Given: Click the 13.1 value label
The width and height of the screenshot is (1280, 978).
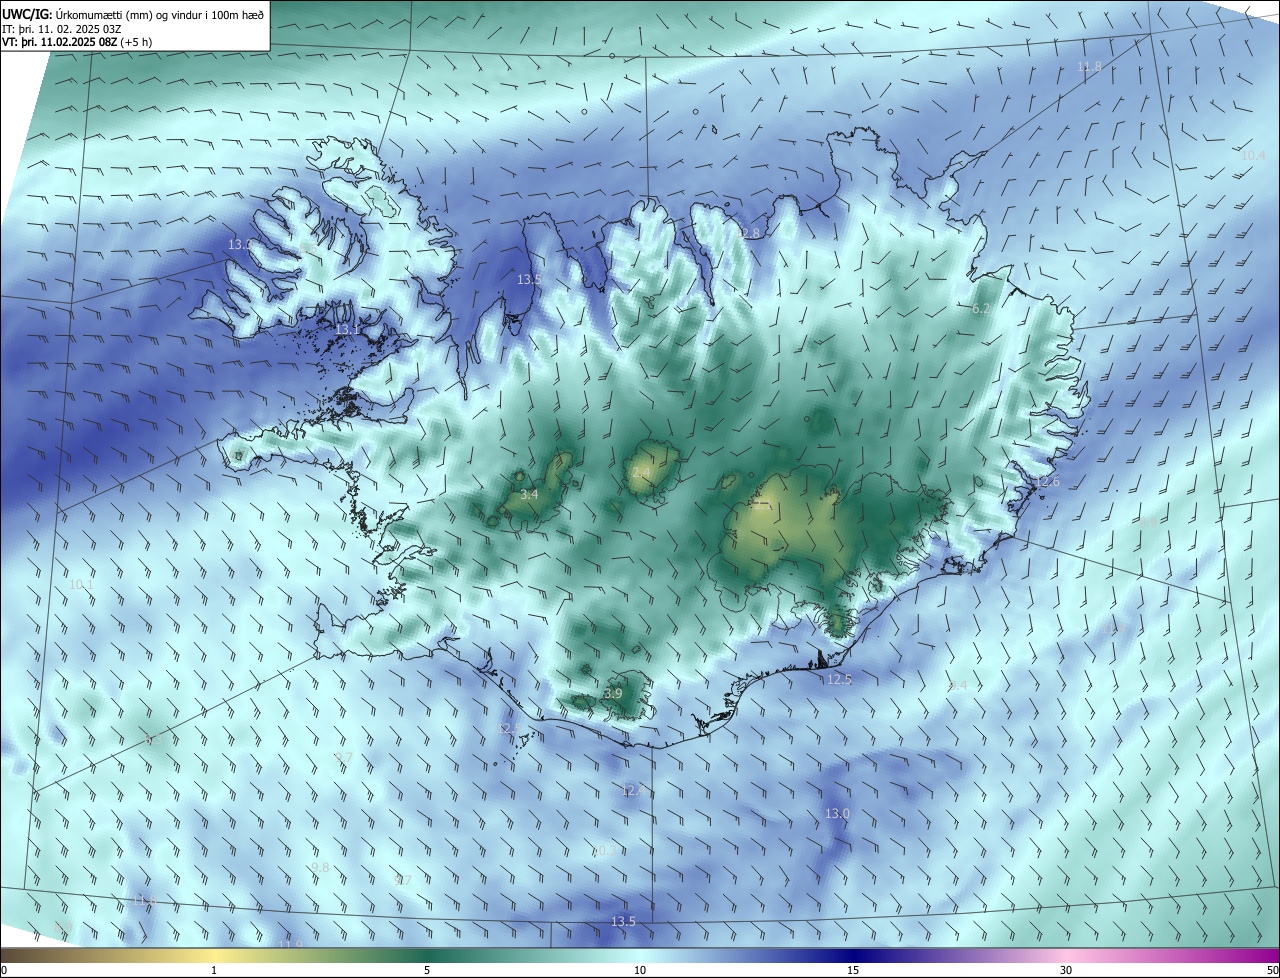Looking at the screenshot, I should tap(347, 329).
